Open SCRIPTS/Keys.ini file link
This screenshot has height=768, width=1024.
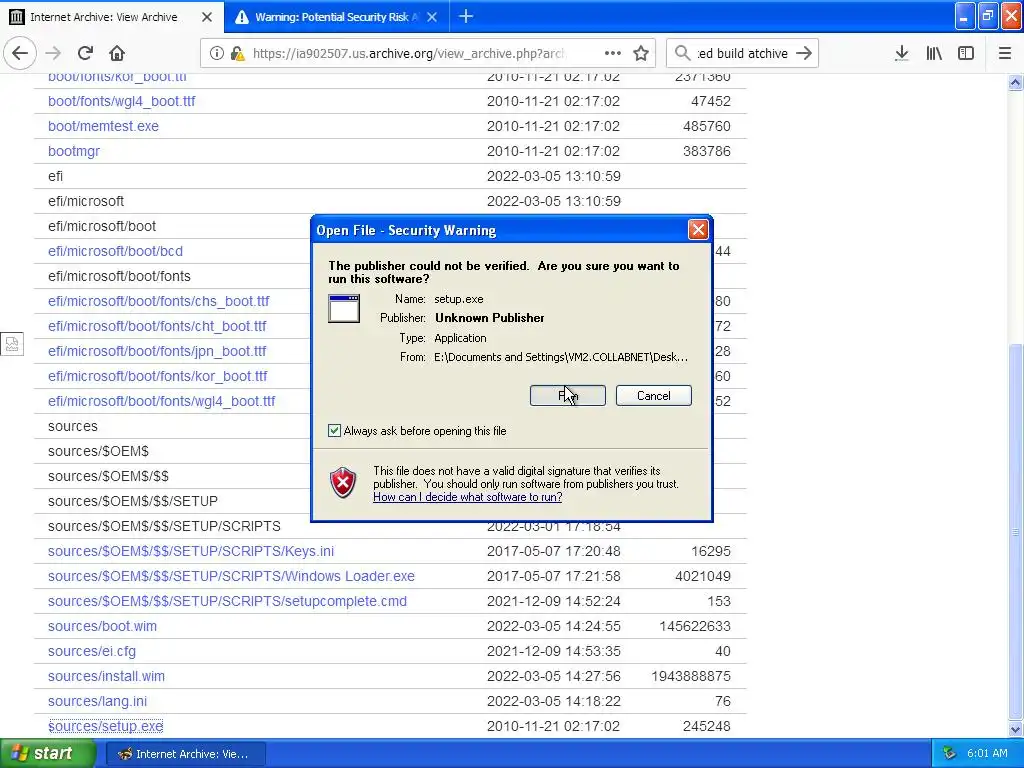click(191, 551)
